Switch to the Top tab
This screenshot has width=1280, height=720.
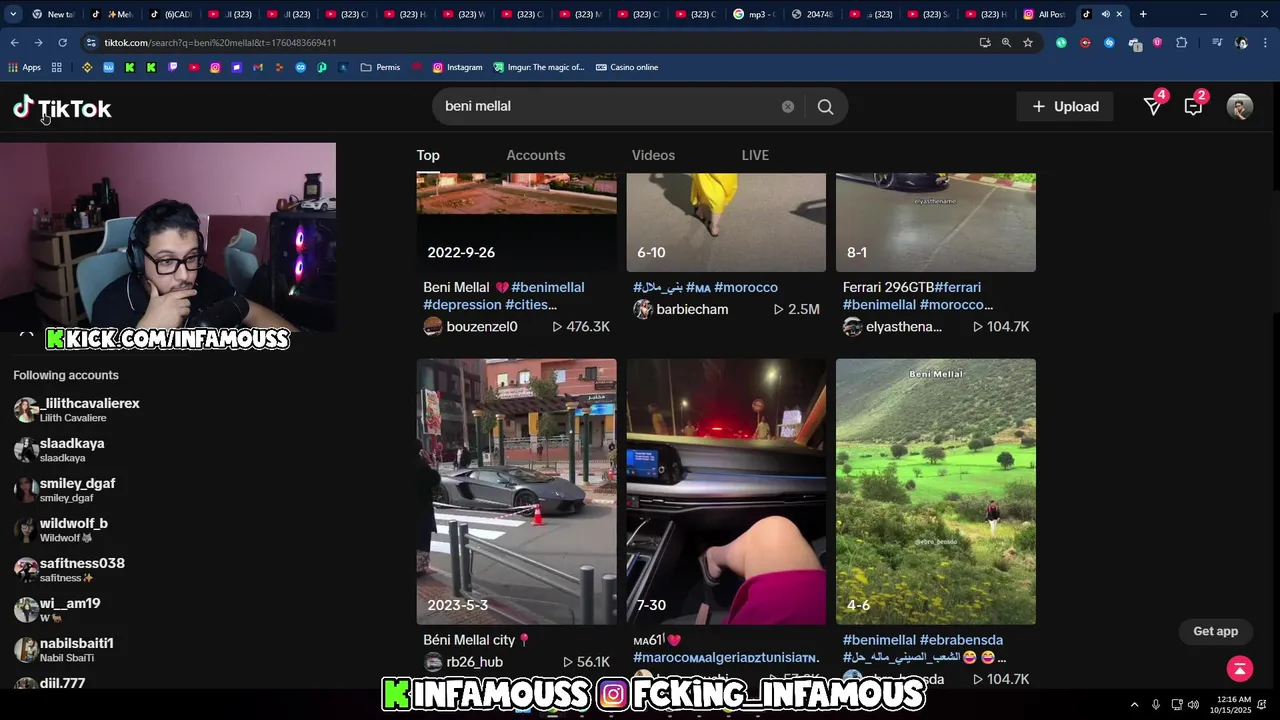point(428,155)
